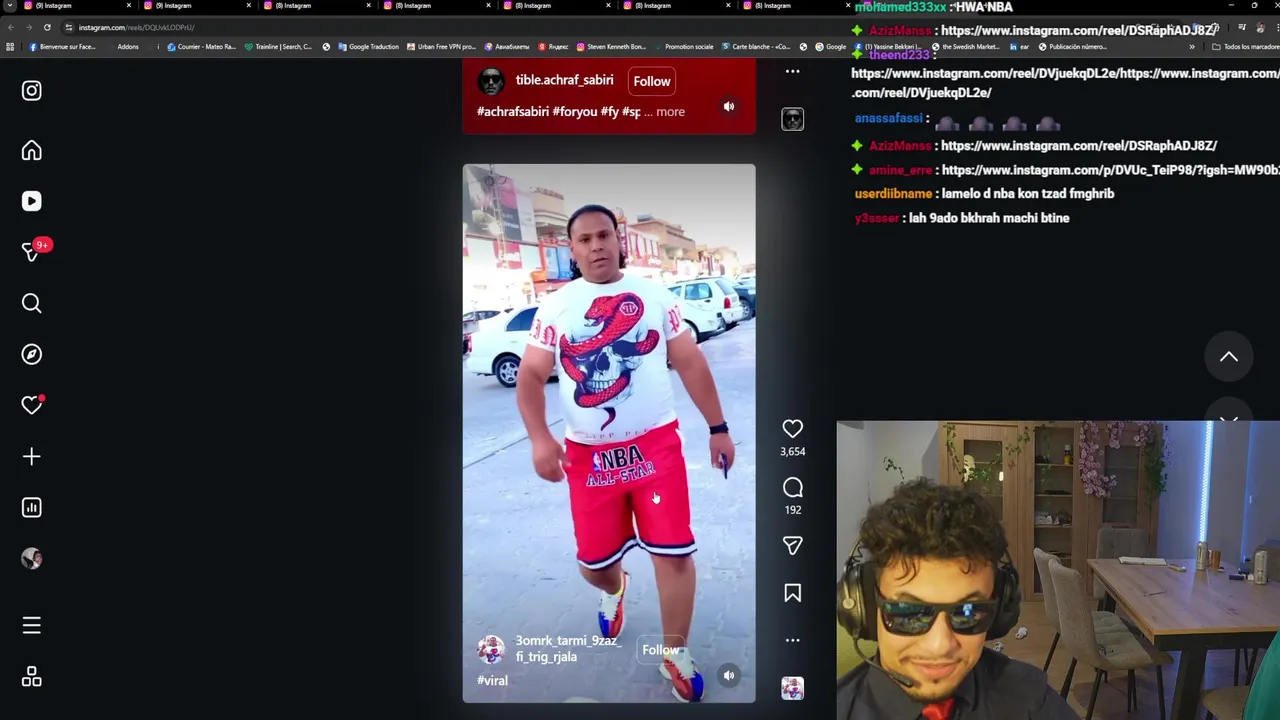1280x720 pixels.
Task: Expand caption with 'more' on achrafsabiri reel
Action: click(x=670, y=112)
